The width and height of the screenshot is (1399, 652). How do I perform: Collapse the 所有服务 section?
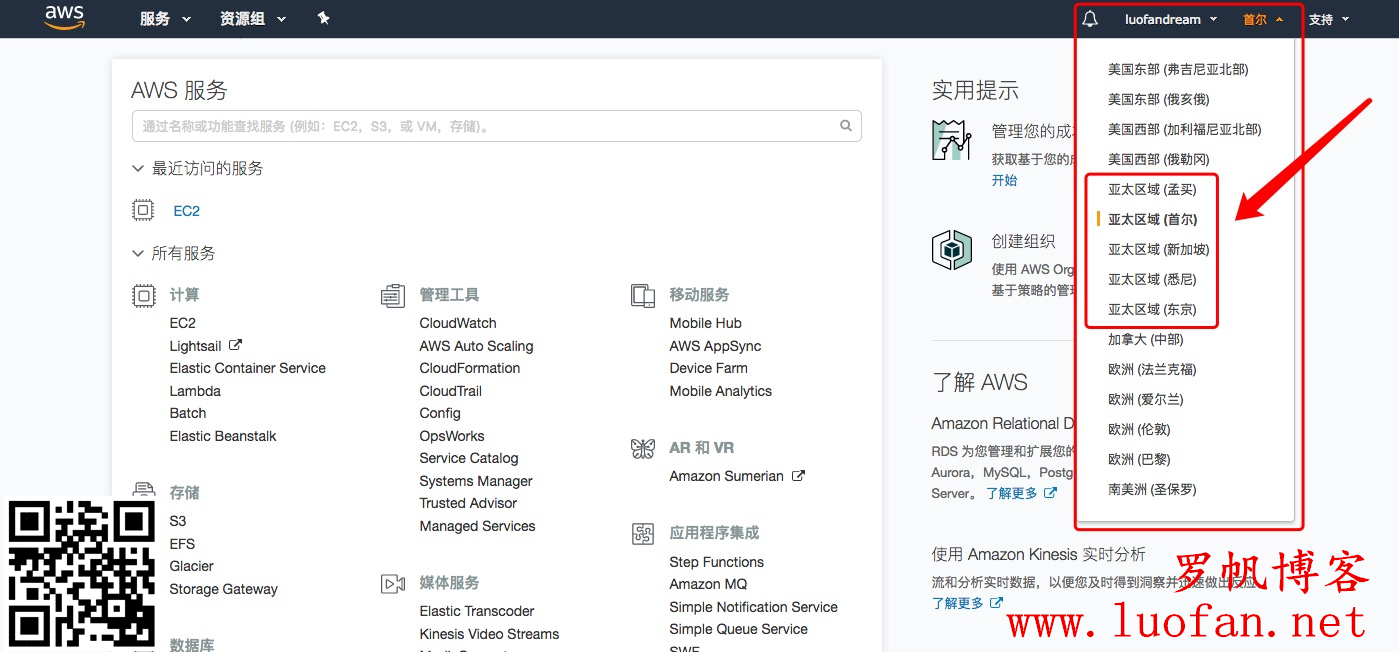(x=174, y=253)
